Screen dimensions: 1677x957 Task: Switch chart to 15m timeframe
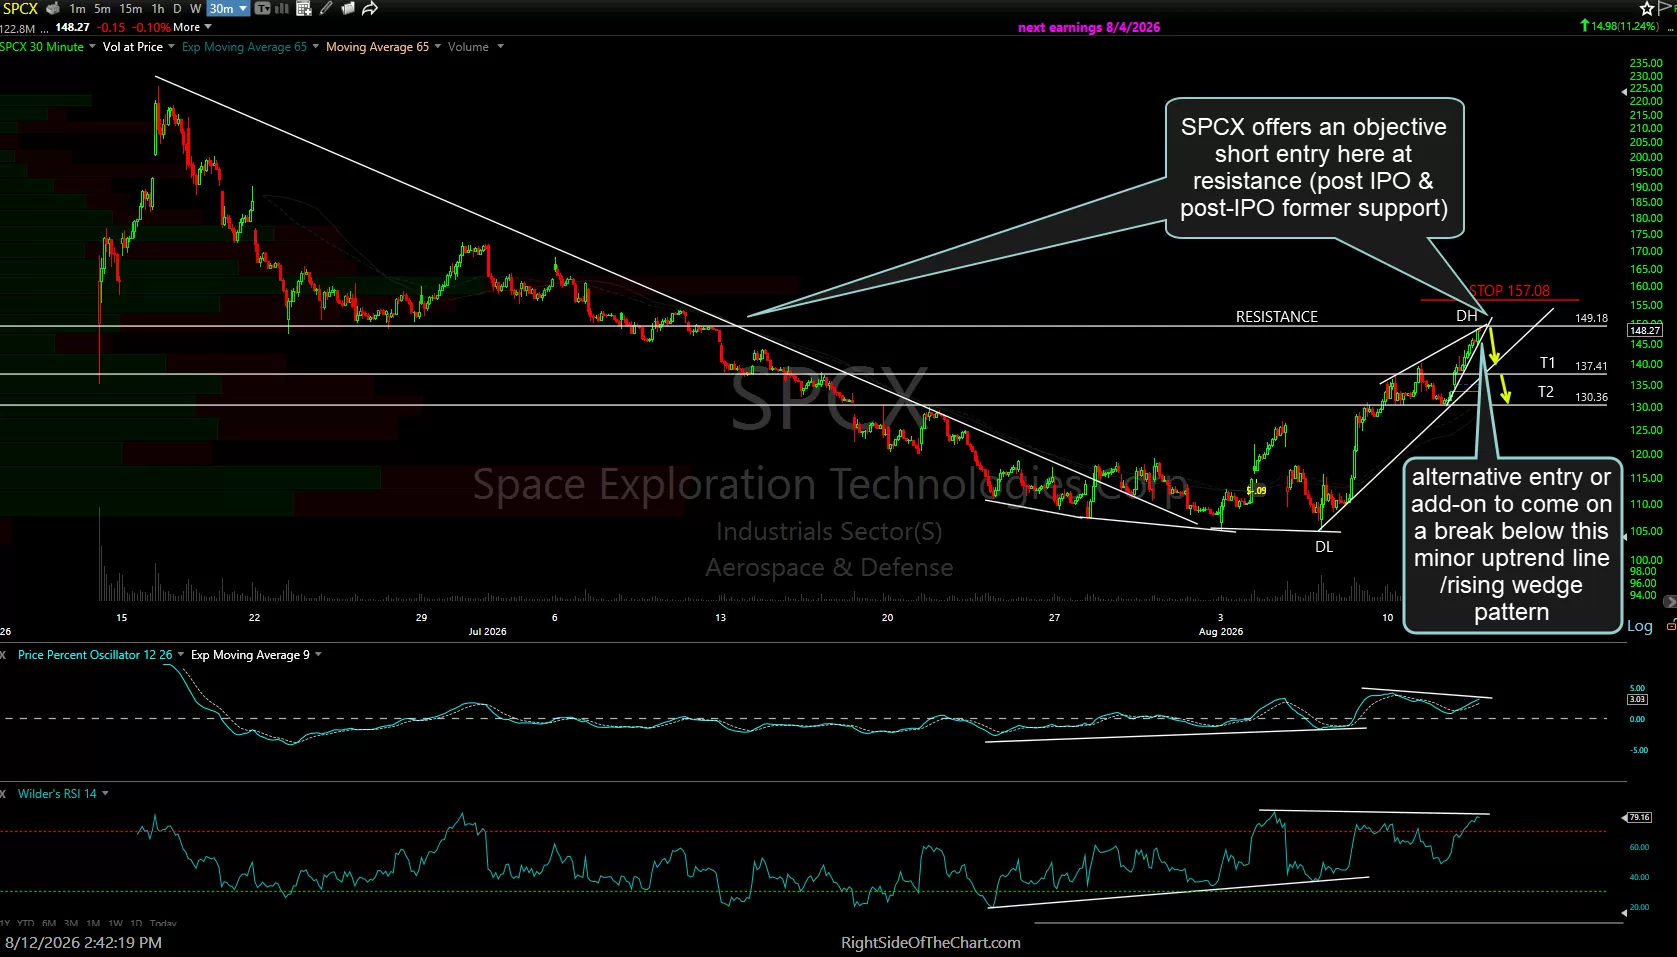point(130,8)
